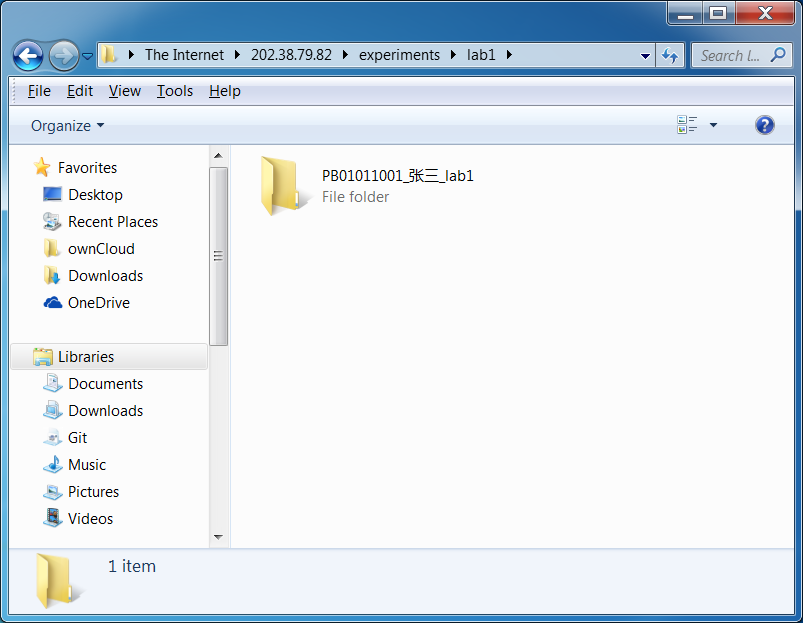Image resolution: width=803 pixels, height=623 pixels.
Task: Click the 'File folder' type label
Action: coord(355,197)
